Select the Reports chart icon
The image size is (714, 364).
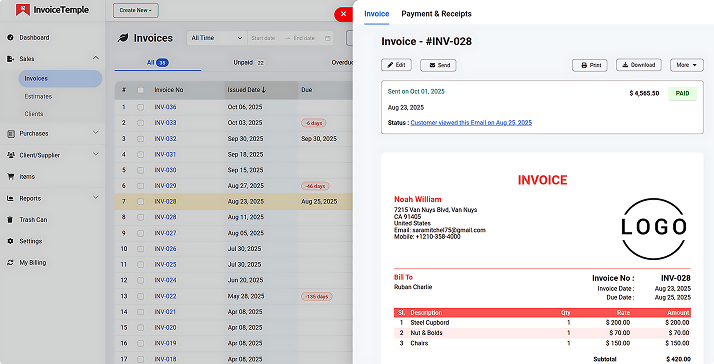pyautogui.click(x=10, y=198)
